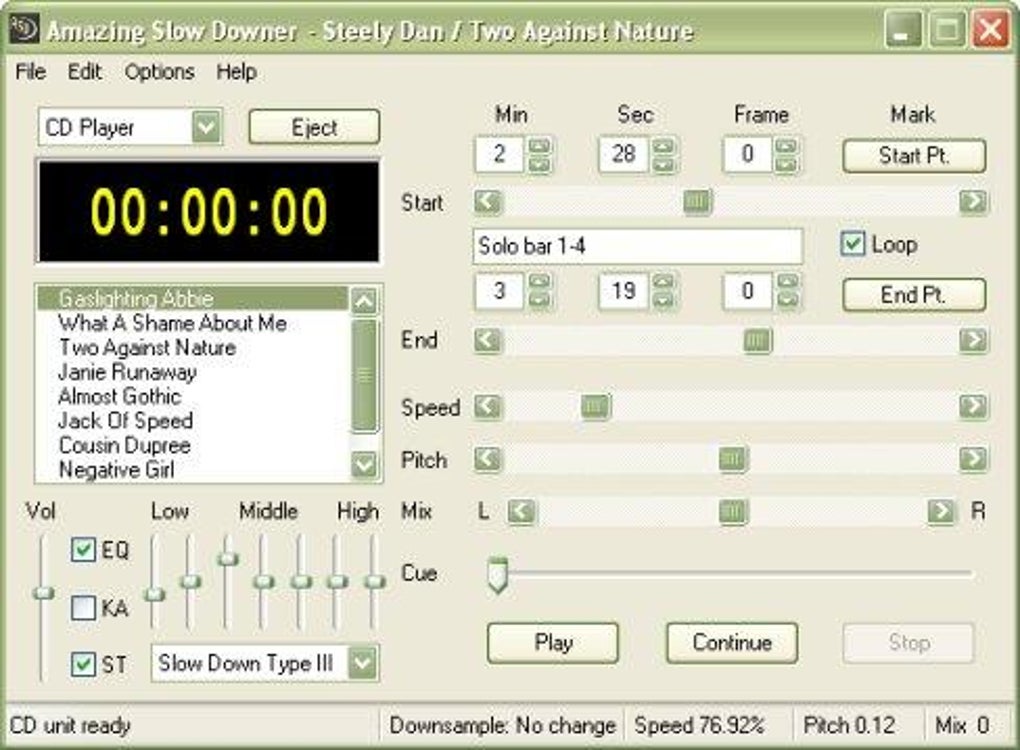This screenshot has height=750, width=1020.
Task: Shift Mix toward right channel arrow
Action: click(941, 511)
